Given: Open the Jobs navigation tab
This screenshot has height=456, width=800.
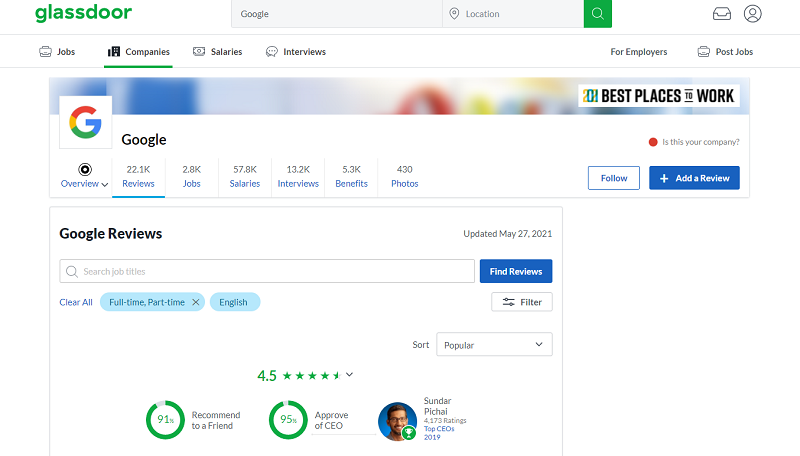Looking at the screenshot, I should pyautogui.click(x=57, y=52).
